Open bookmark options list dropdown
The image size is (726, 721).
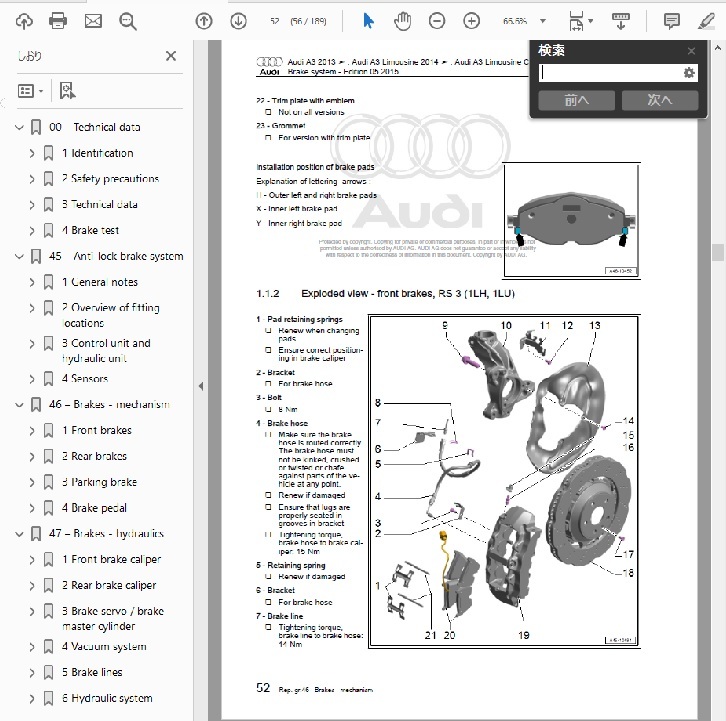[x=30, y=91]
